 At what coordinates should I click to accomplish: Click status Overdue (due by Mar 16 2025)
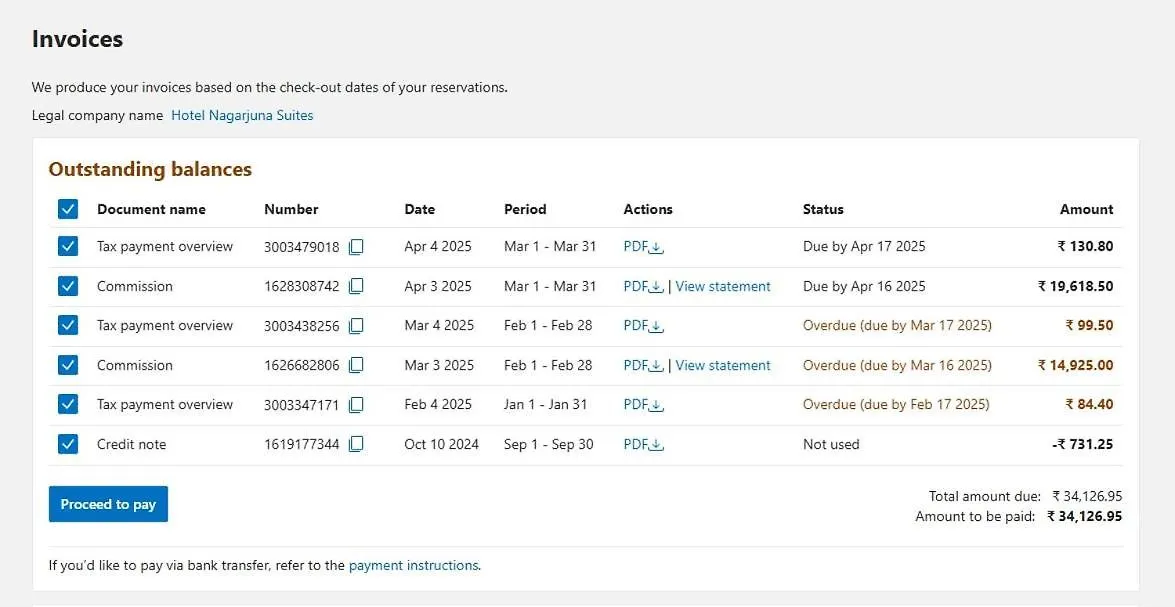[x=897, y=366]
